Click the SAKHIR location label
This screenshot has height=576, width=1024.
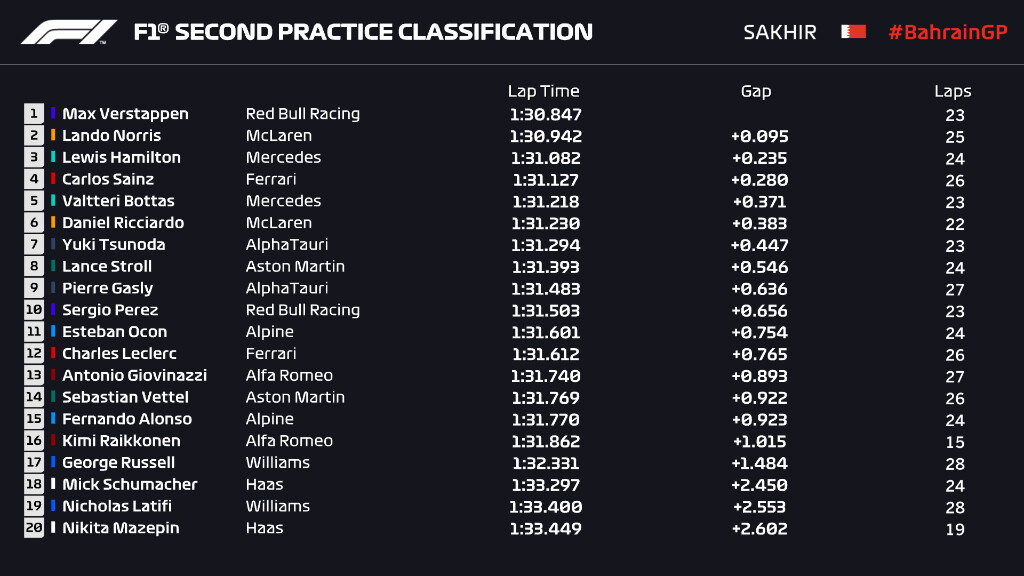780,32
